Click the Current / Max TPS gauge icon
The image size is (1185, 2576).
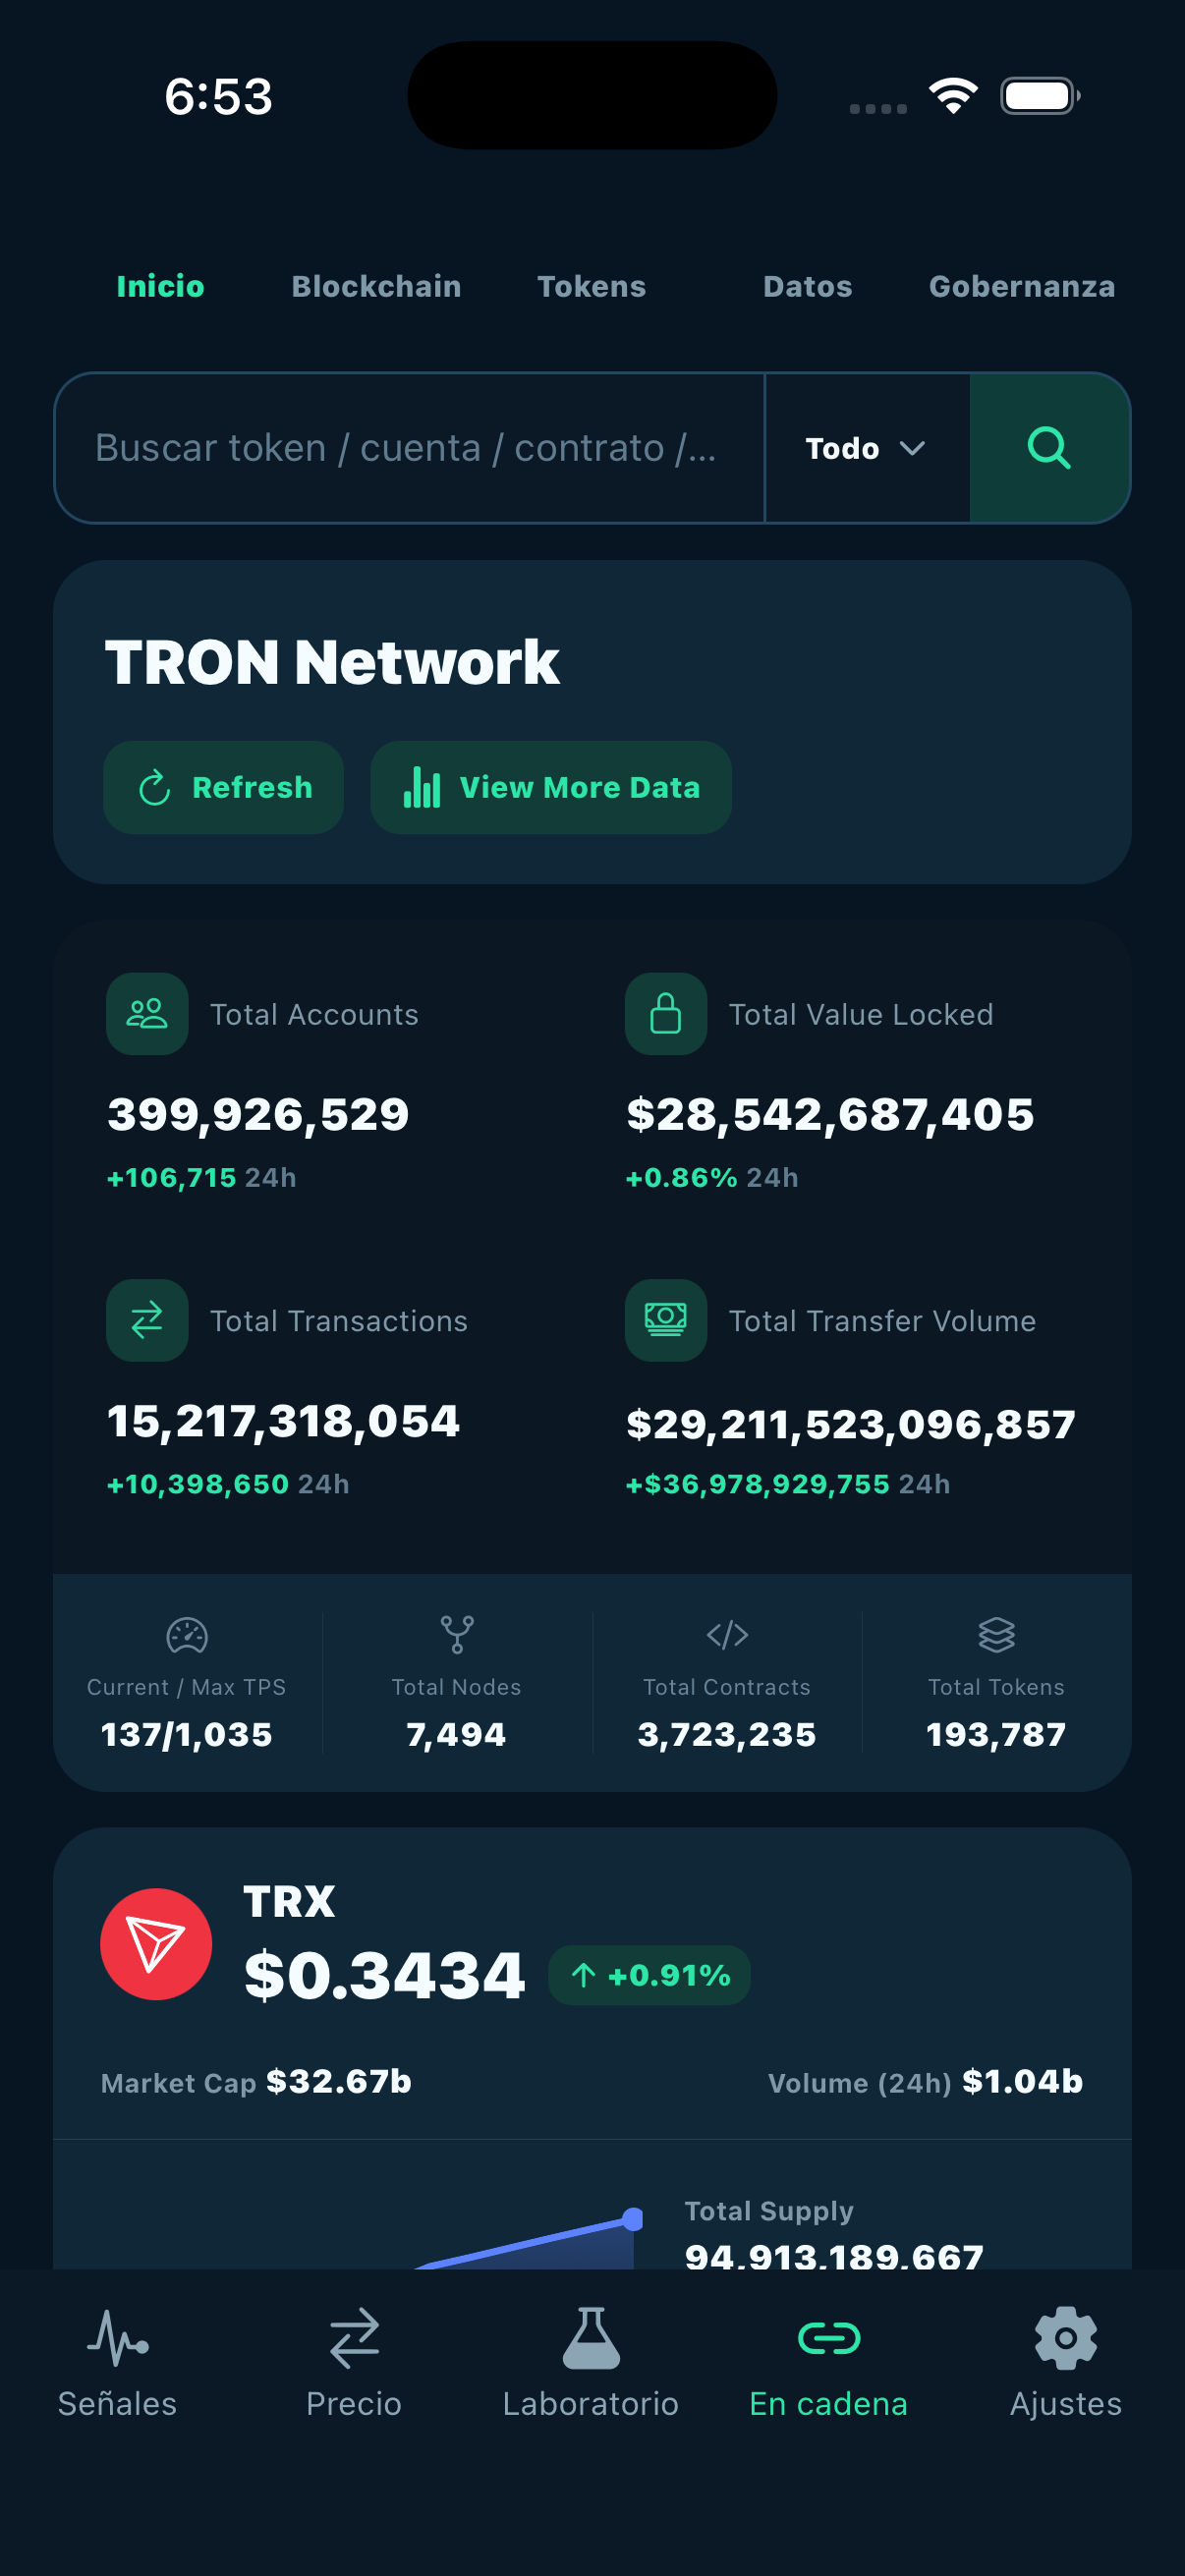[x=187, y=1636]
